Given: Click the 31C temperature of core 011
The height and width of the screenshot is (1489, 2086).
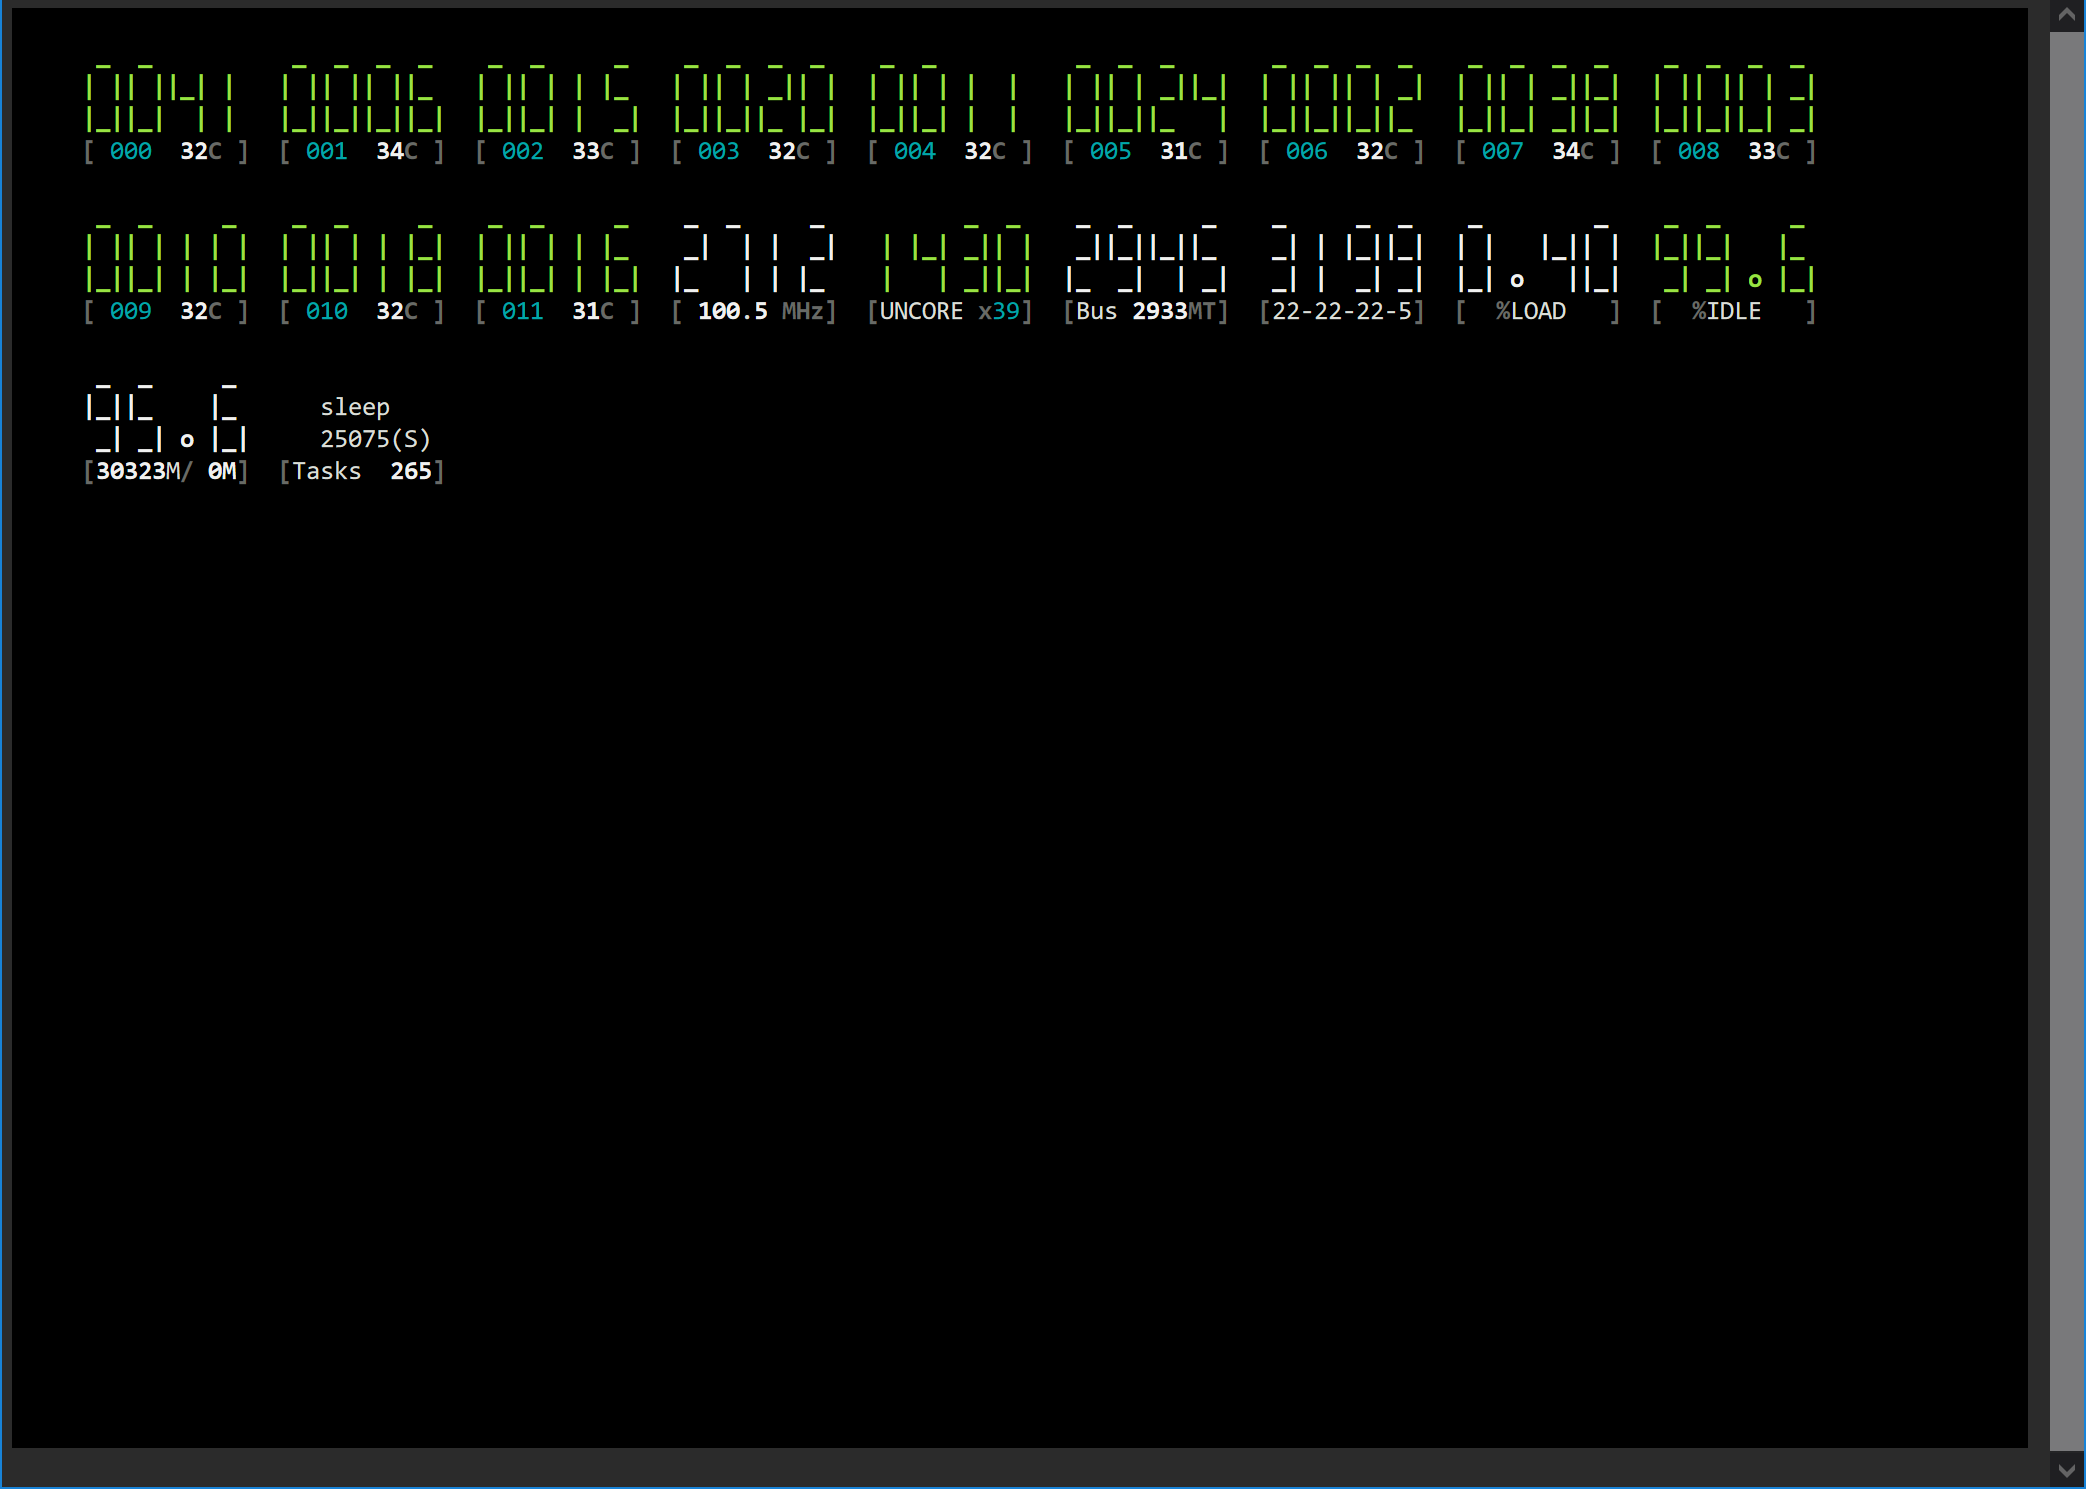Looking at the screenshot, I should [593, 311].
